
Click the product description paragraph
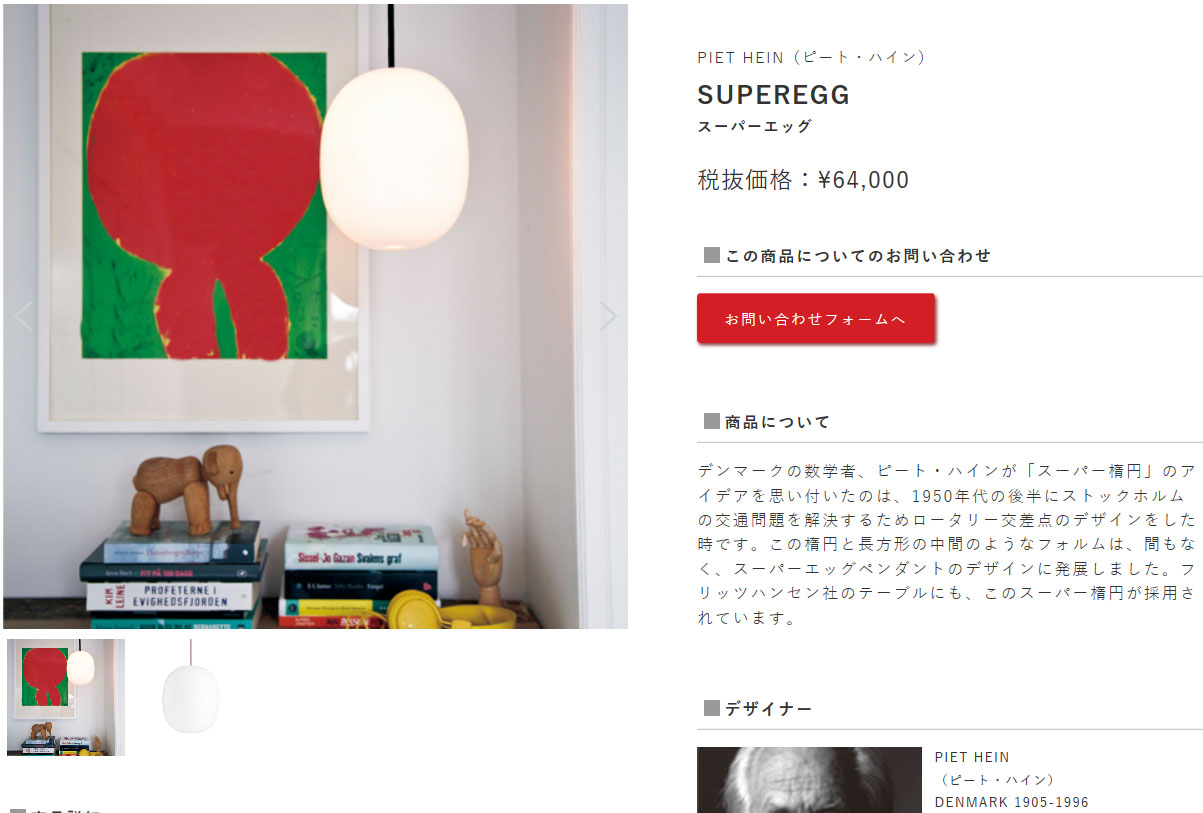[946, 544]
